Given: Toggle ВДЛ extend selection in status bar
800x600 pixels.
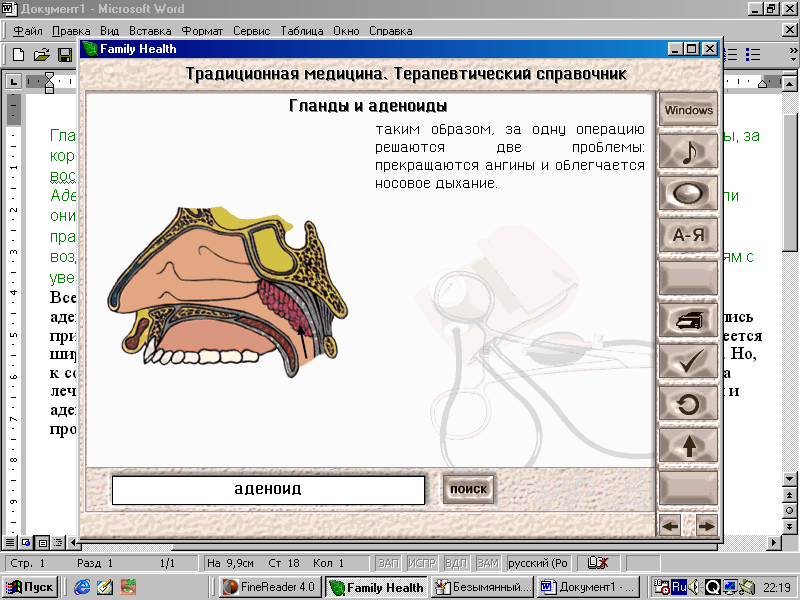Looking at the screenshot, I should coord(456,563).
